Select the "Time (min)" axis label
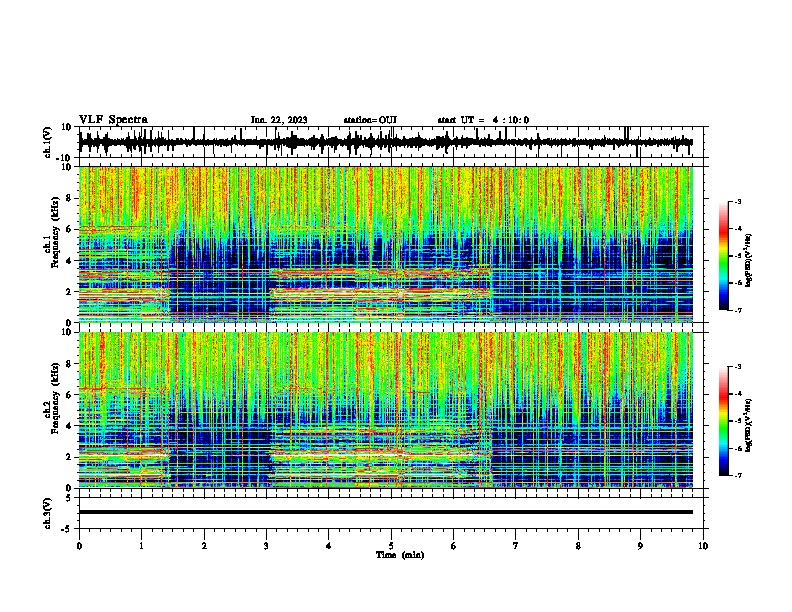 coord(400,555)
